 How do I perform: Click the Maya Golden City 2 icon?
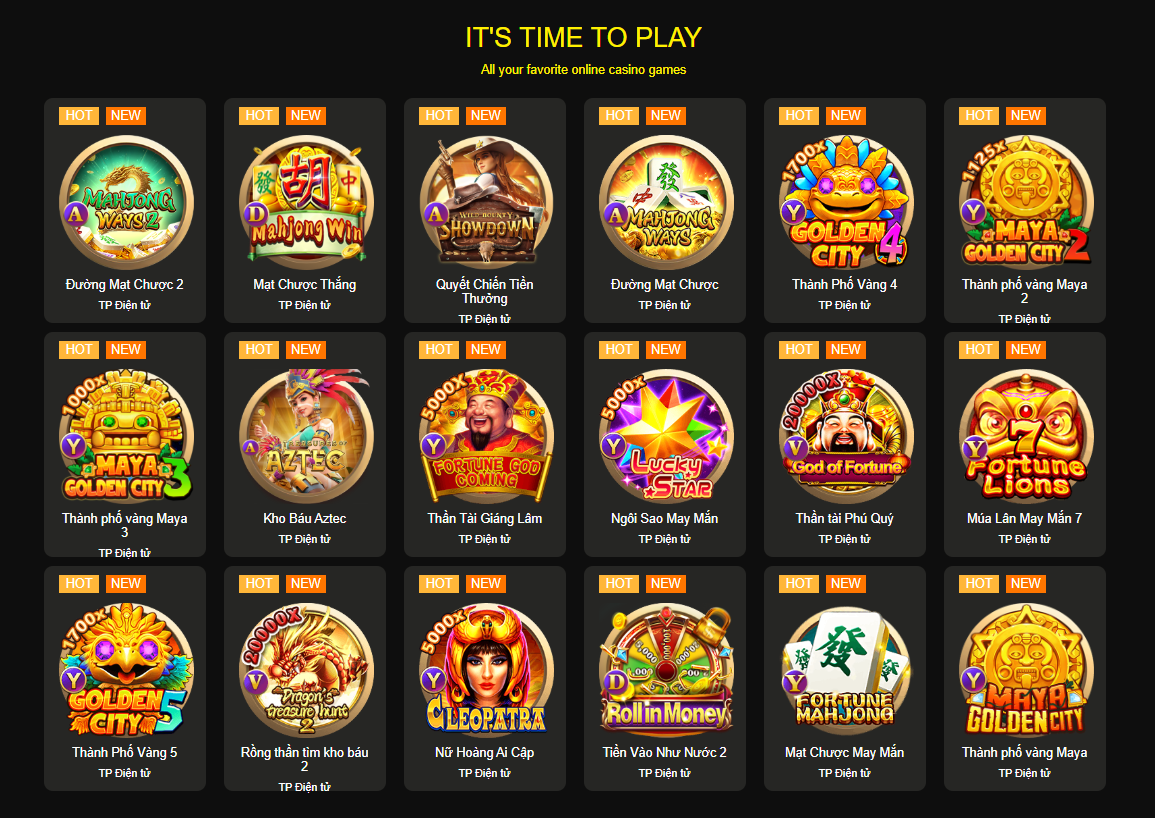coord(1025,202)
